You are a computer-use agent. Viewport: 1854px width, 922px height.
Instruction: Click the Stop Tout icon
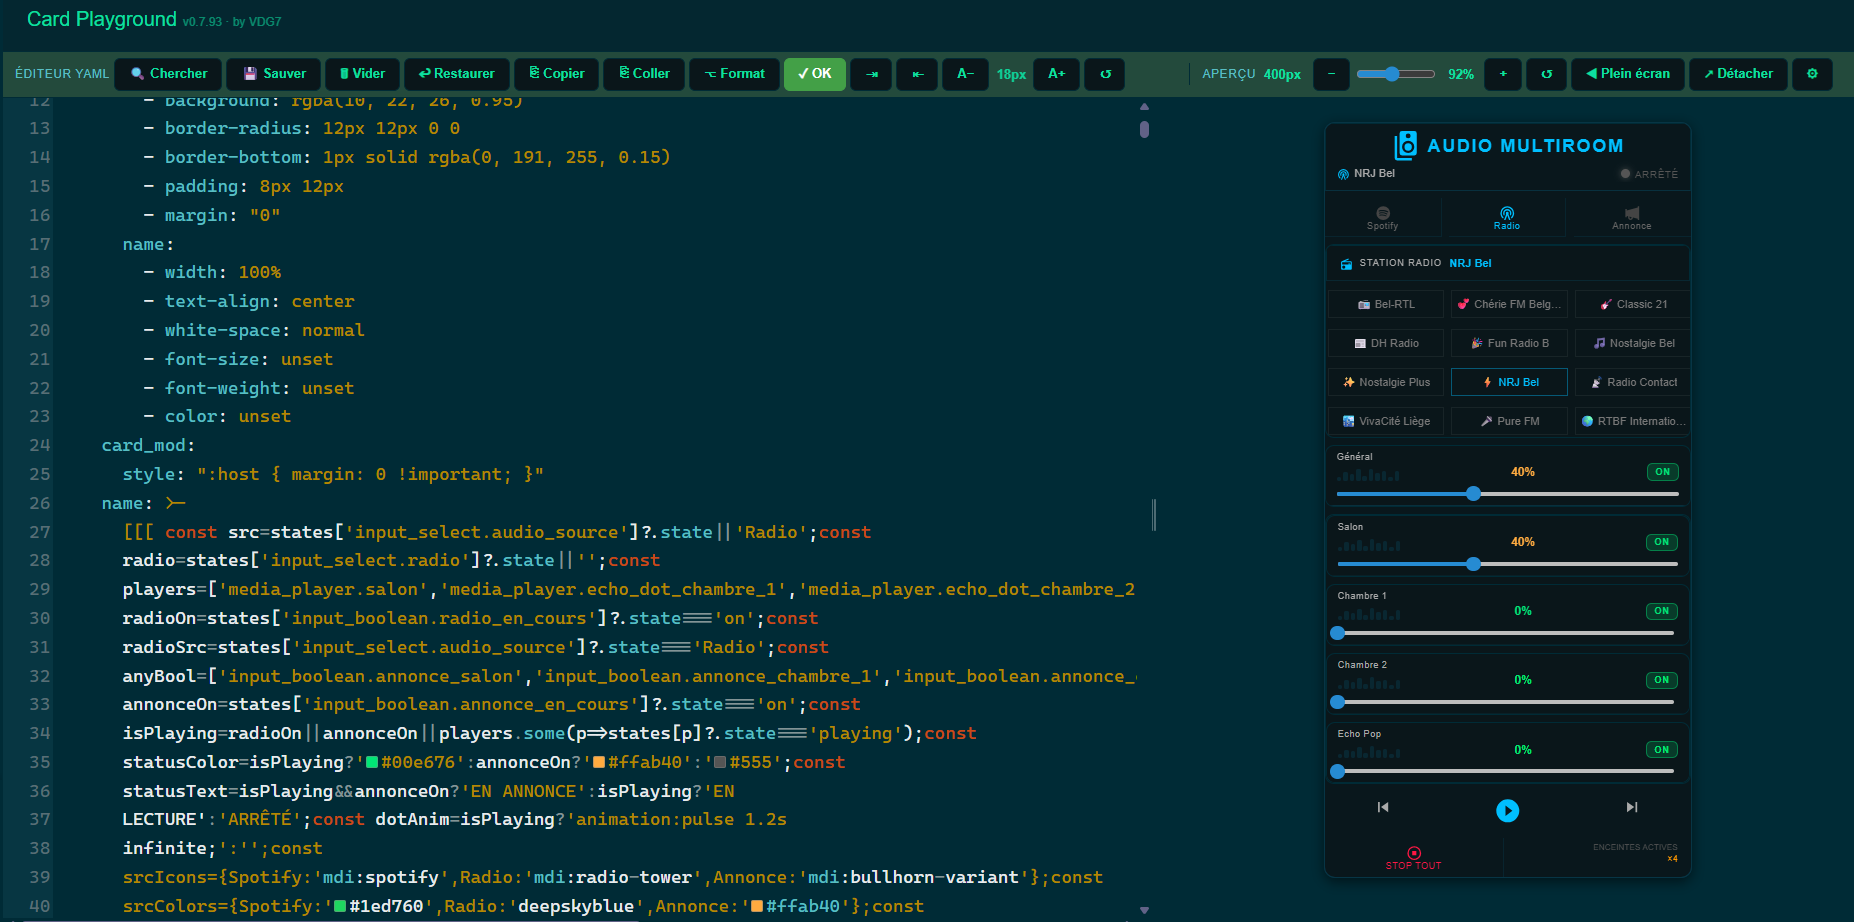pyautogui.click(x=1413, y=854)
